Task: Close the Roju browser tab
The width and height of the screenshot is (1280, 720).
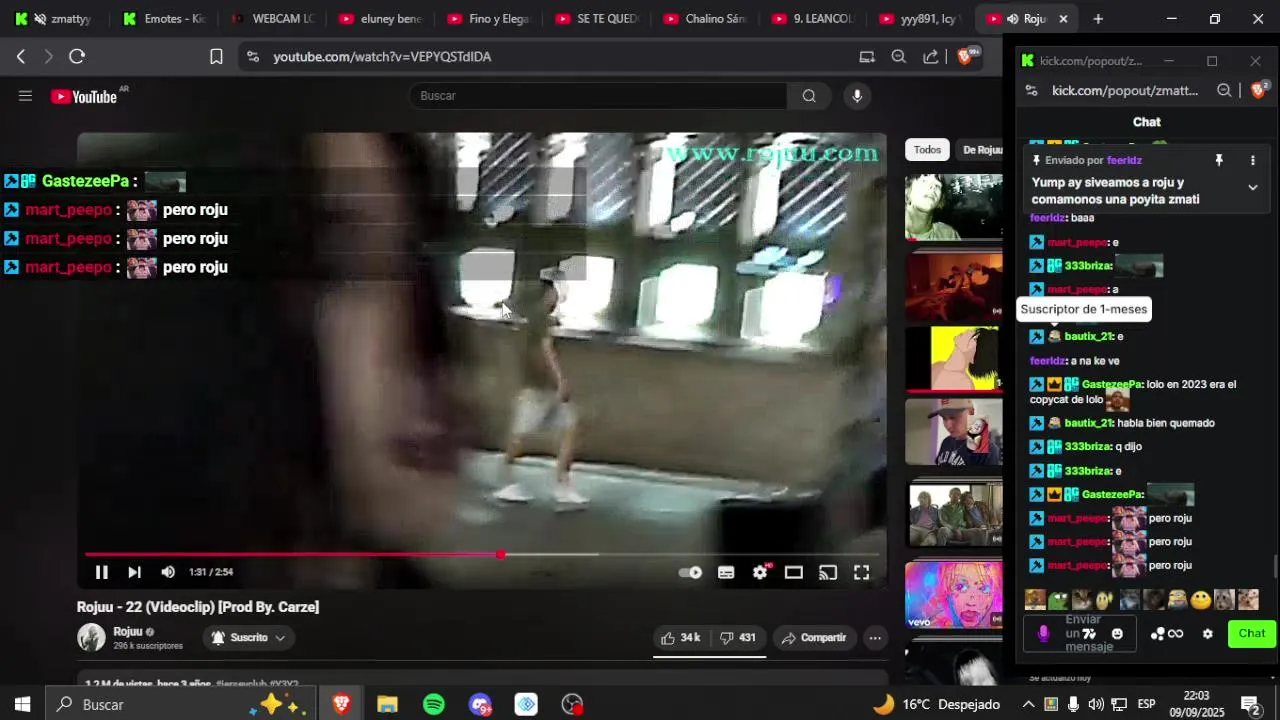Action: tap(1063, 19)
